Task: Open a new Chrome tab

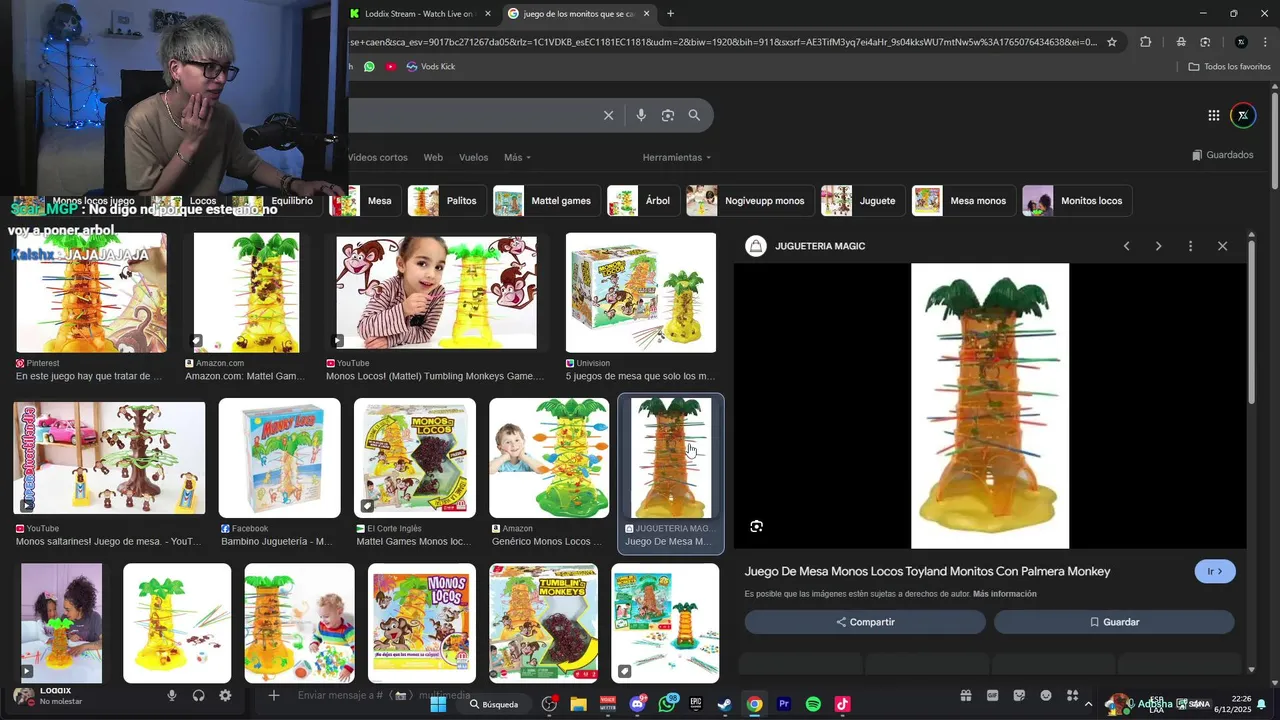Action: pos(670,14)
